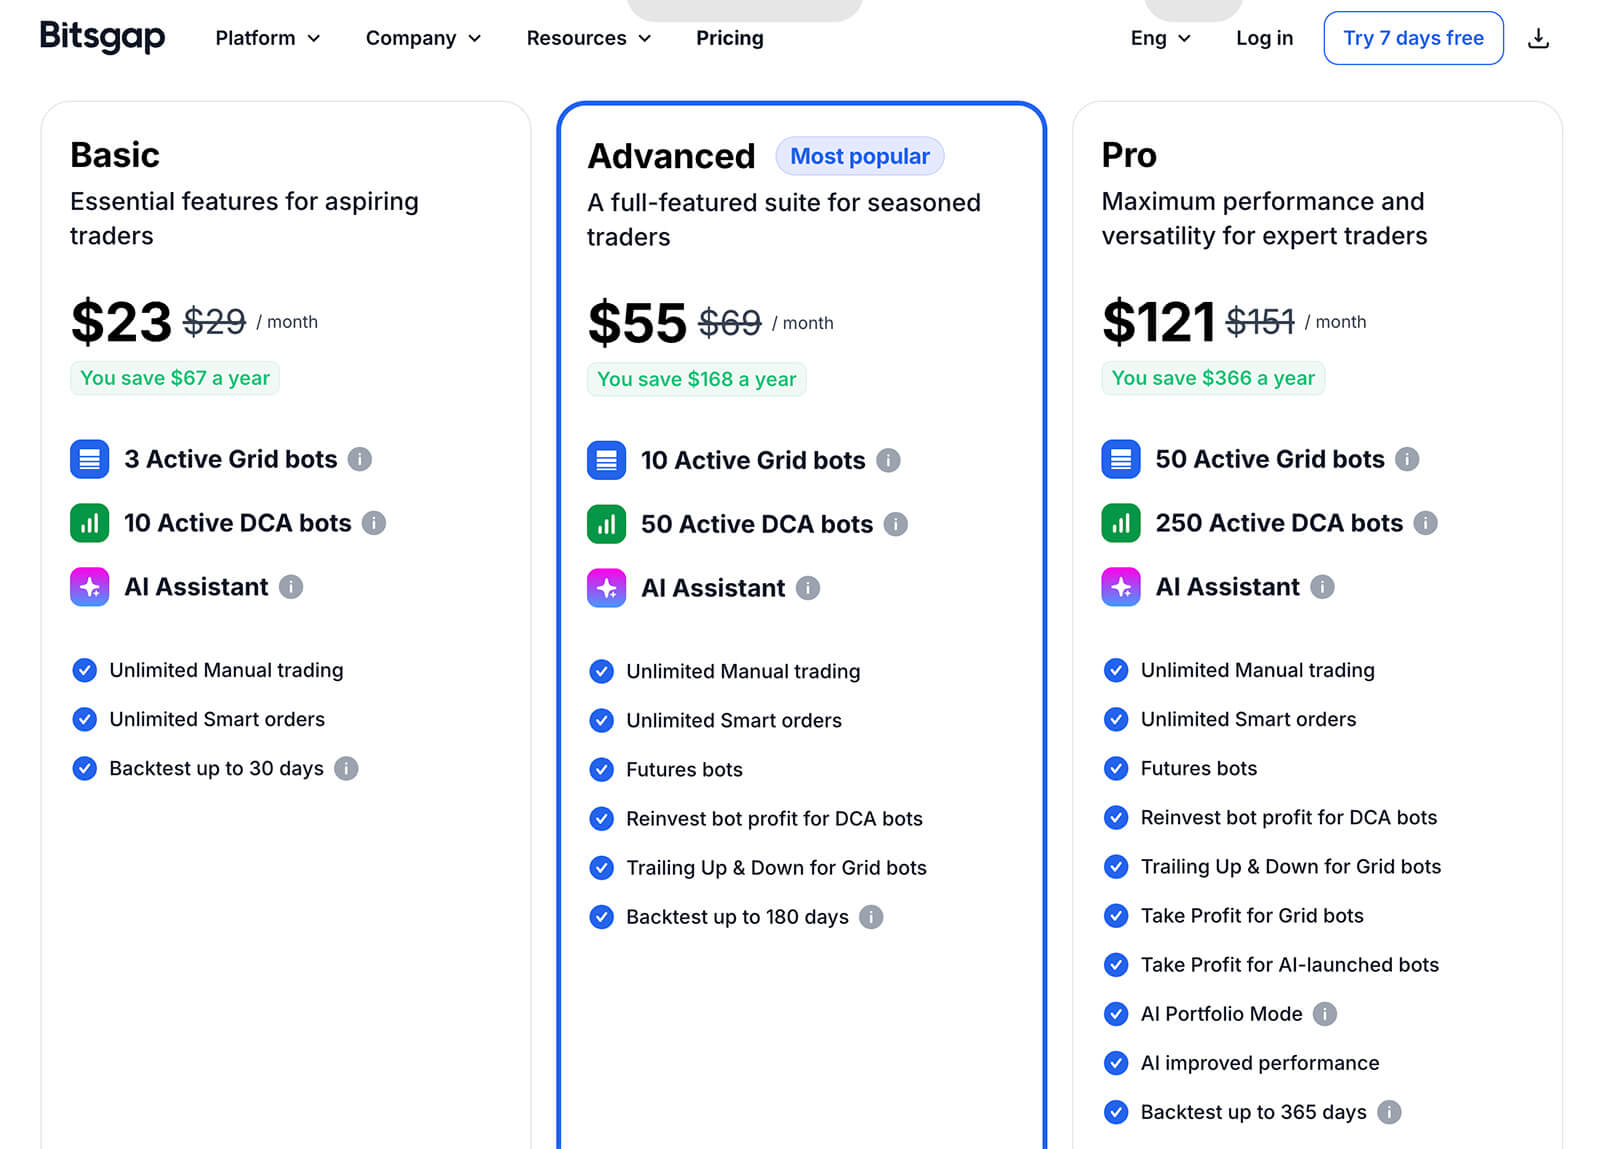Image resolution: width=1600 pixels, height=1149 pixels.
Task: Open the Eng language selector
Action: (1160, 38)
